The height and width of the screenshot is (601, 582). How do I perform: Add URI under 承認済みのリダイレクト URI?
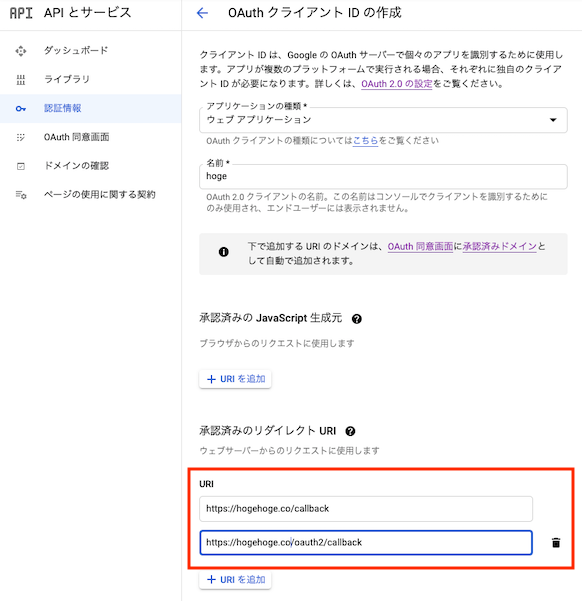point(235,580)
